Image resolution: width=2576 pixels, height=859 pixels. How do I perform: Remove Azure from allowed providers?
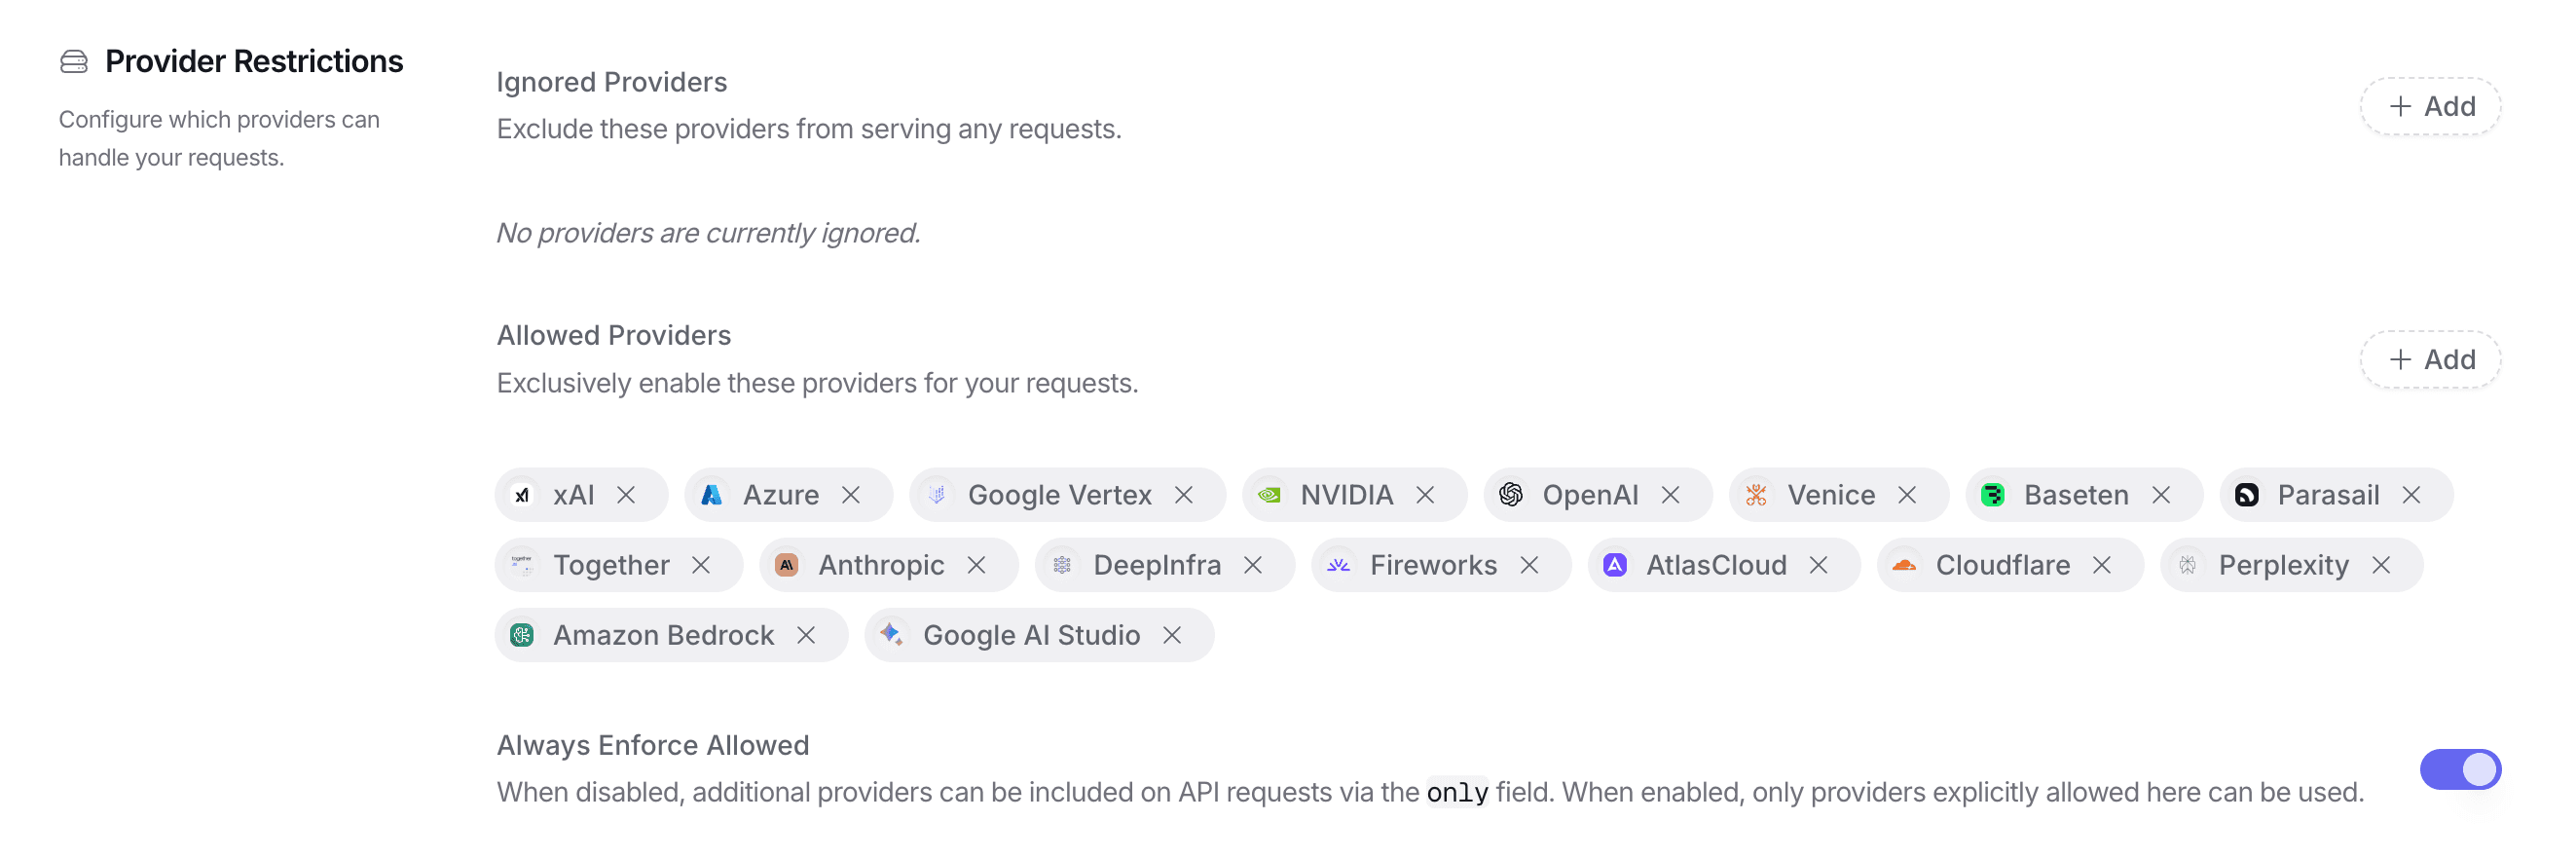coord(851,495)
